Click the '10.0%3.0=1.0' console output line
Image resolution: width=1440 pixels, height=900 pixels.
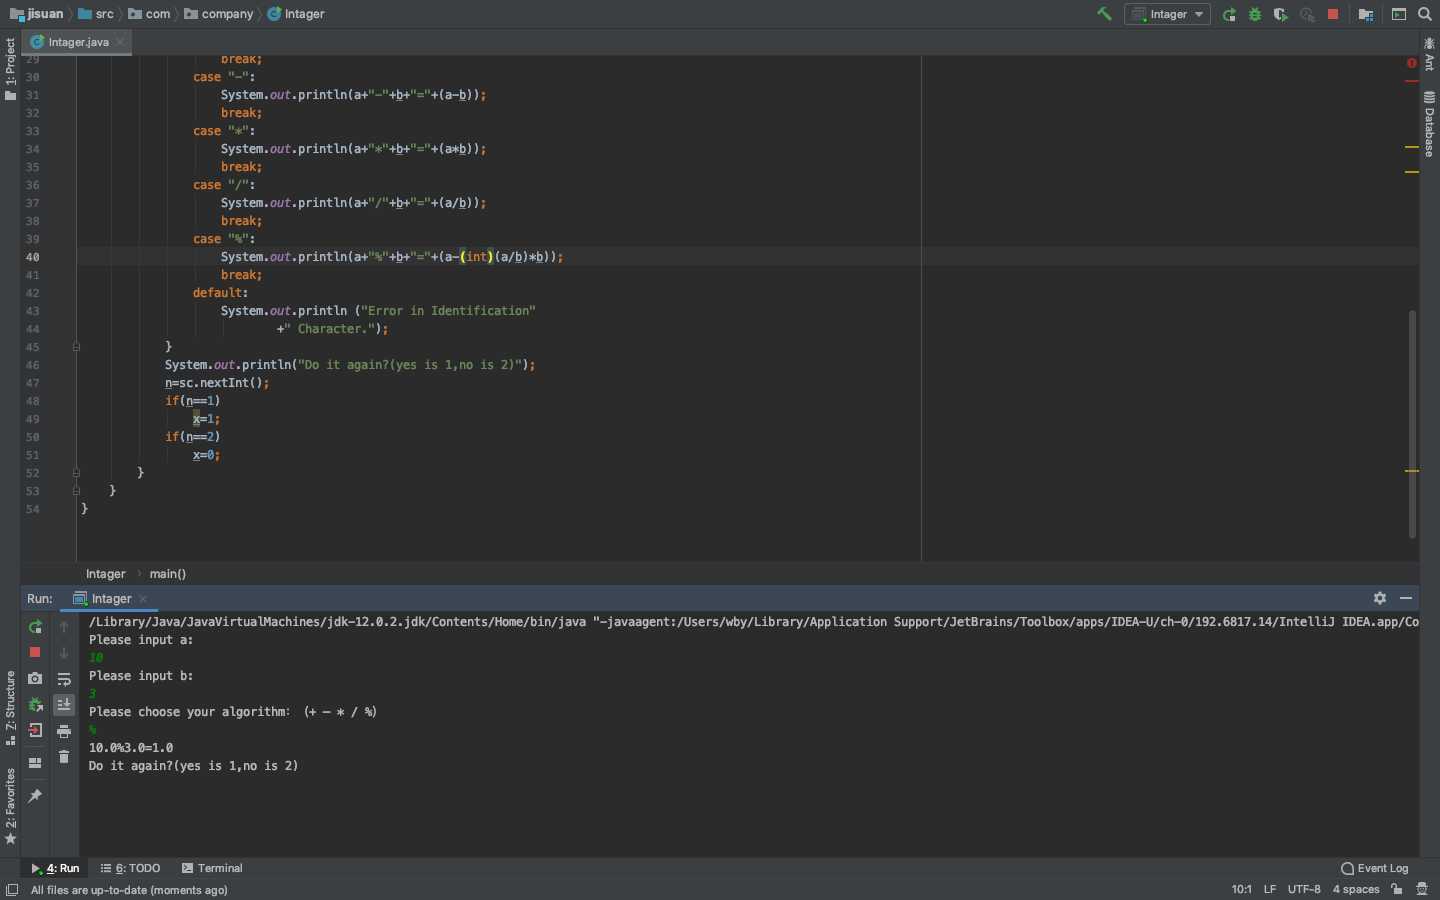(x=131, y=748)
